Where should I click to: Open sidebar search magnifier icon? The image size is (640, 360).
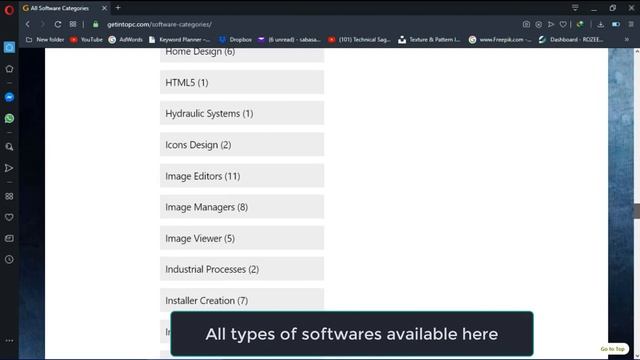(x=9, y=147)
